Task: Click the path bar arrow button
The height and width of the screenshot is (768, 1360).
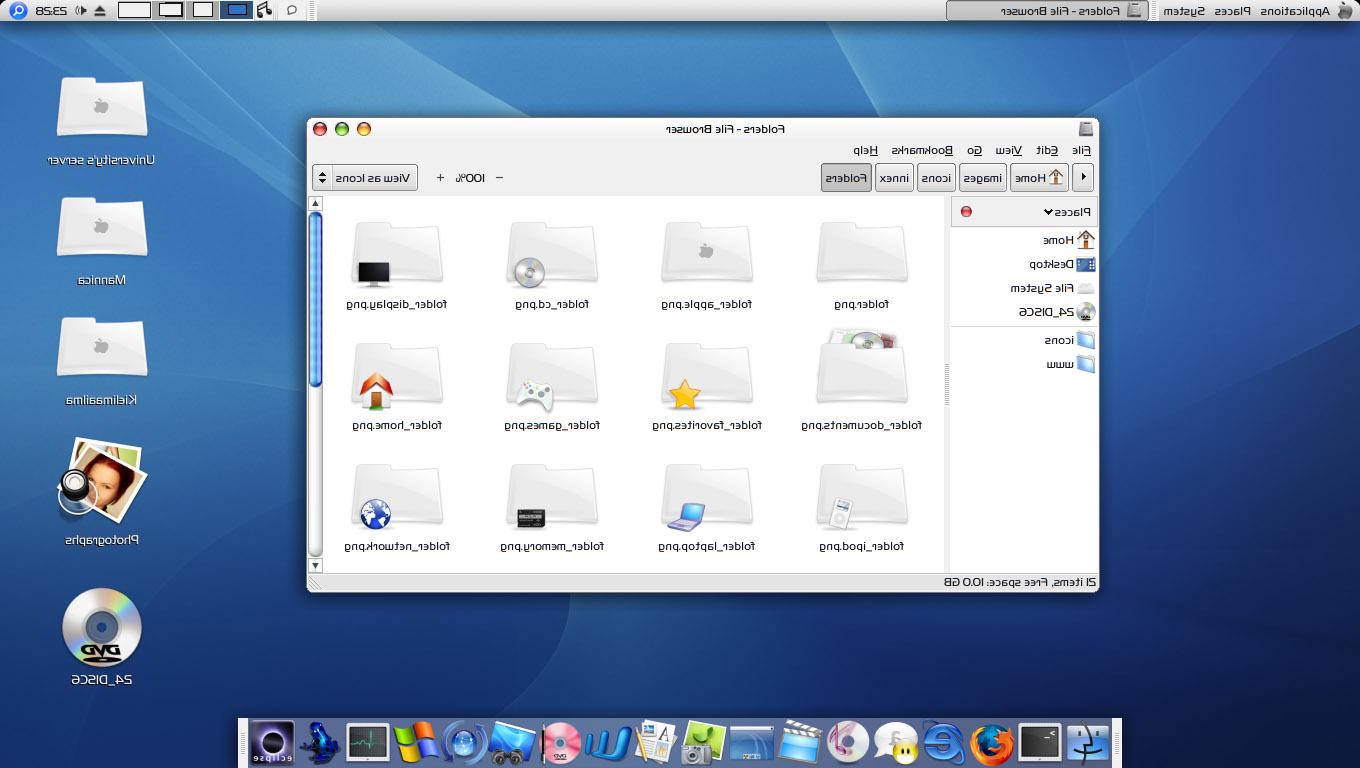Action: point(1082,178)
